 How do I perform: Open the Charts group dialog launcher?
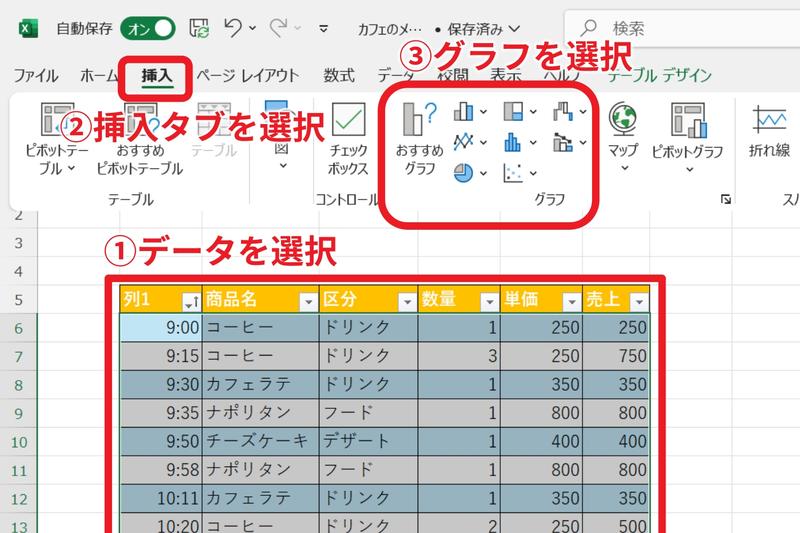(726, 199)
